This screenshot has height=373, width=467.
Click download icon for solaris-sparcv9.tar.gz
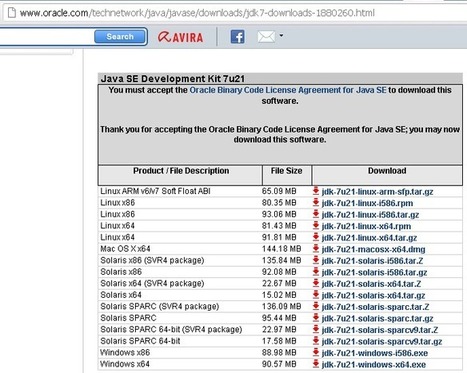tap(316, 341)
